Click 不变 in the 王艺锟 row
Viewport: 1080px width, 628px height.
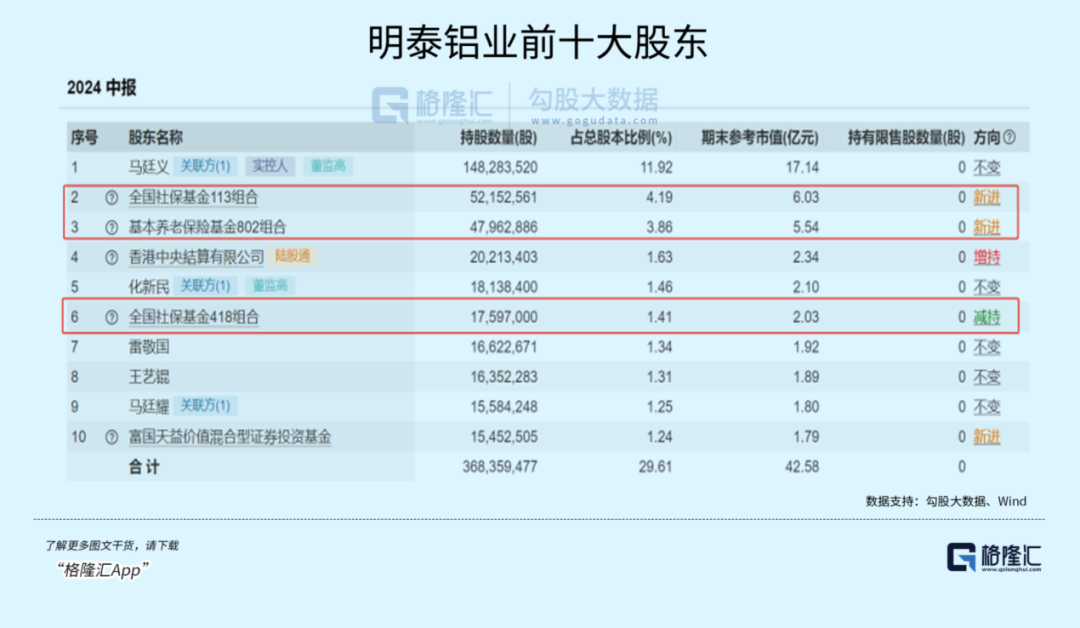point(986,377)
